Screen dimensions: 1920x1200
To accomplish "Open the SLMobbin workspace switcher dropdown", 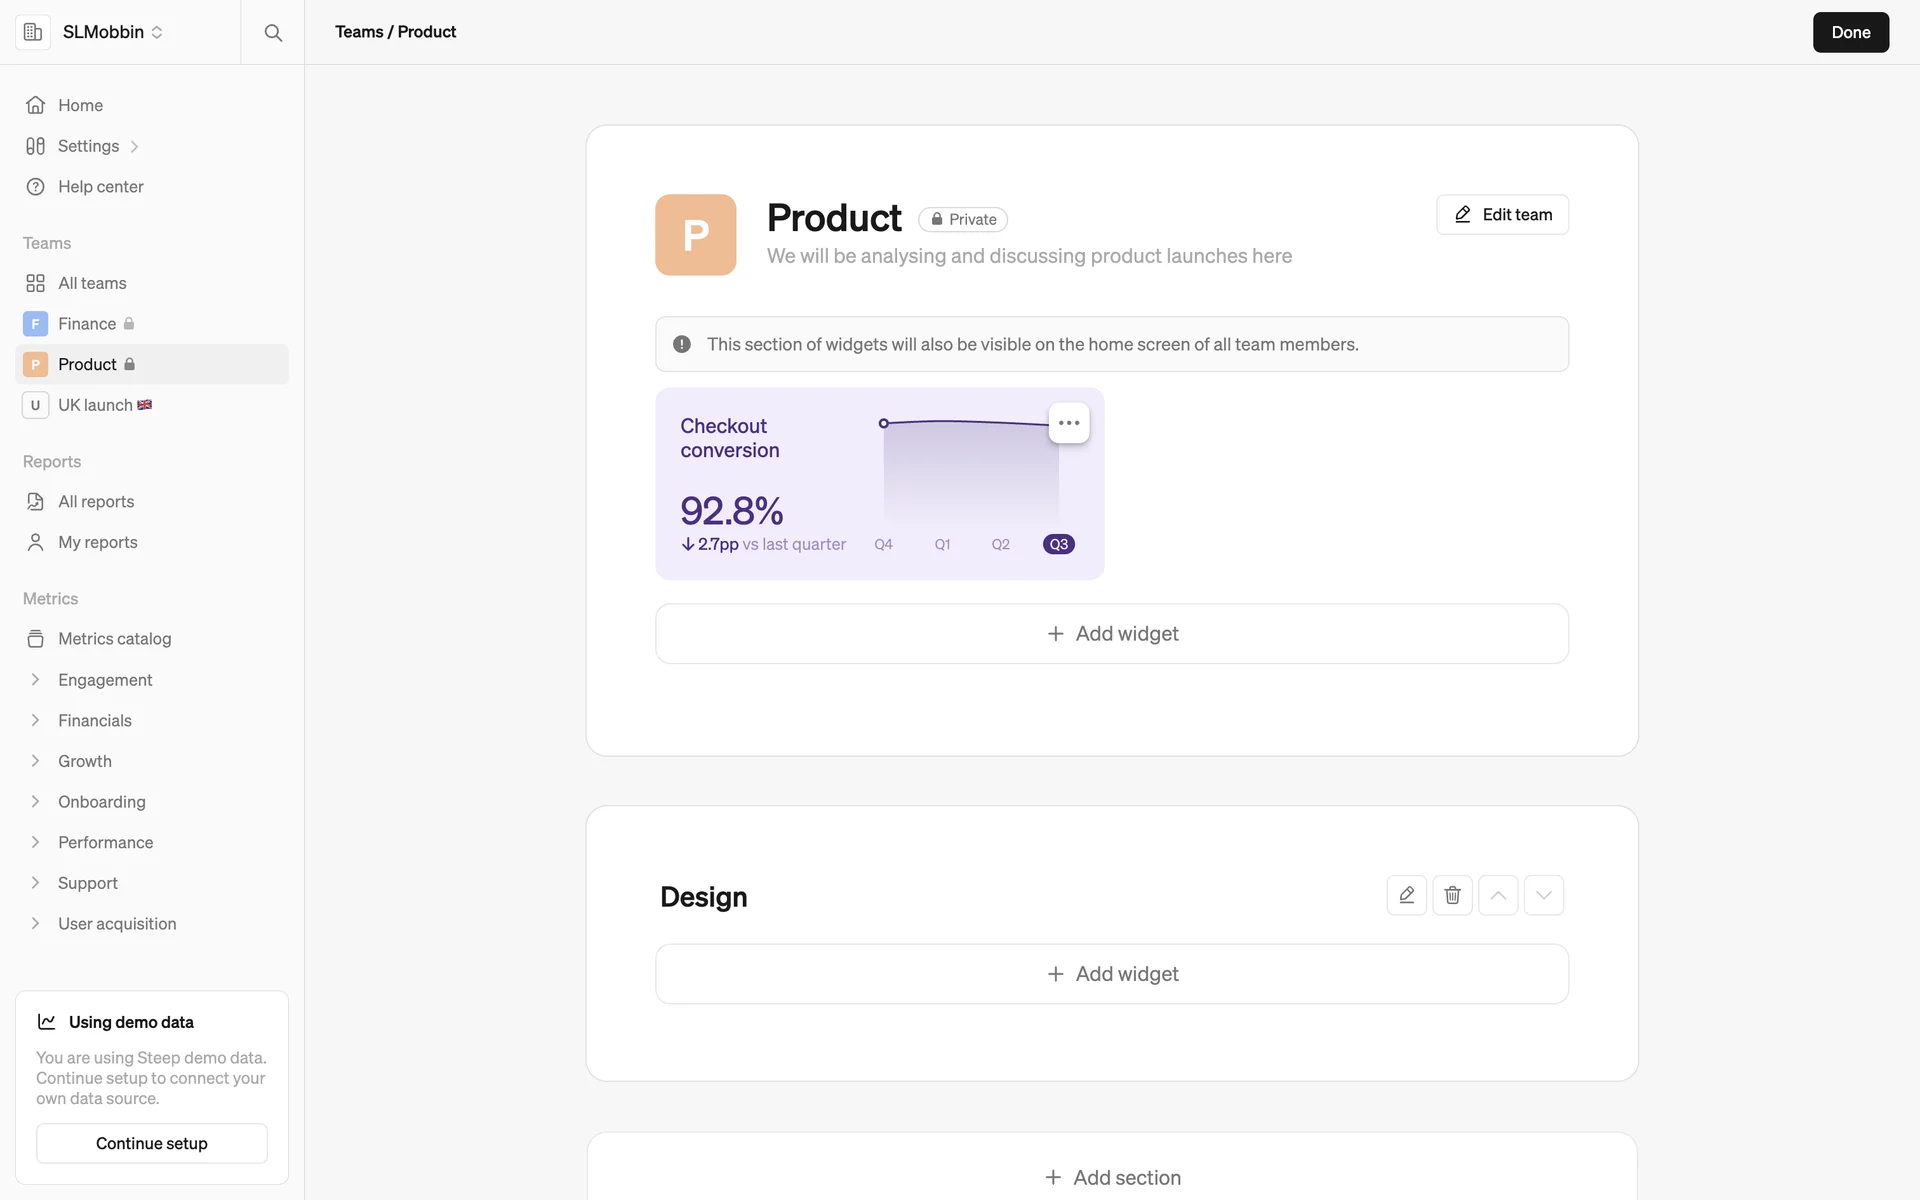I will pyautogui.click(x=112, y=32).
